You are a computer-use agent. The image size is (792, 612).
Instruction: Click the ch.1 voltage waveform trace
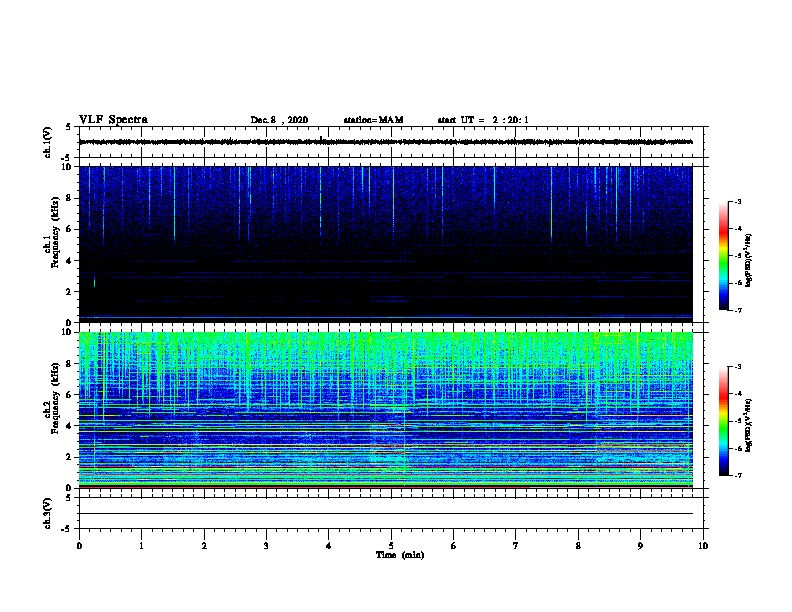click(385, 142)
